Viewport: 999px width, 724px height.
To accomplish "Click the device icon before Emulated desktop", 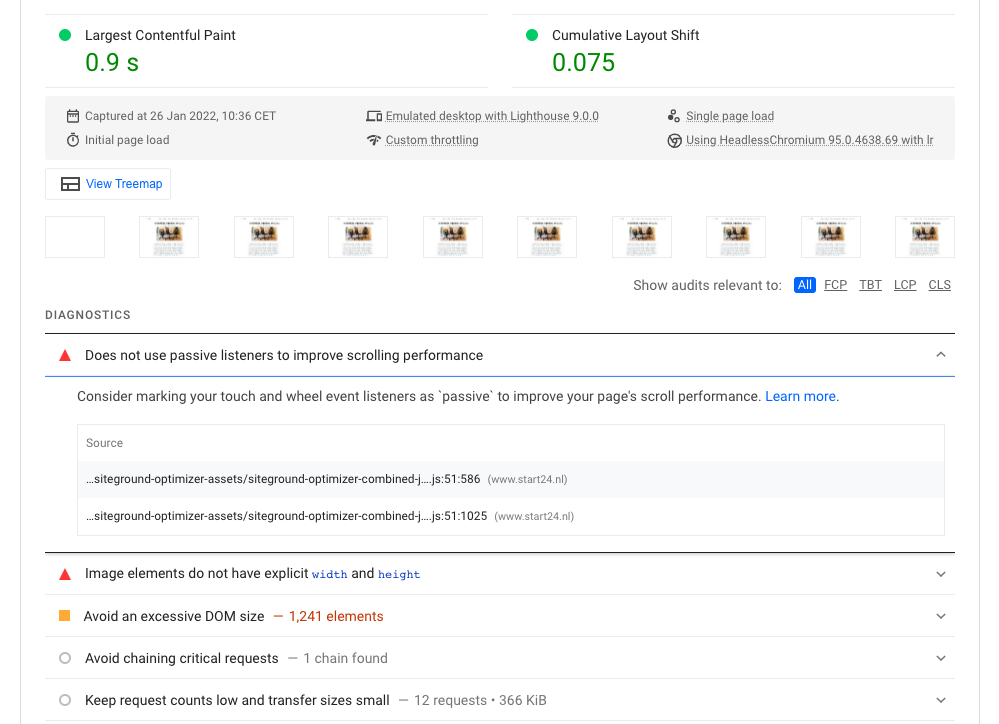I will [x=374, y=115].
